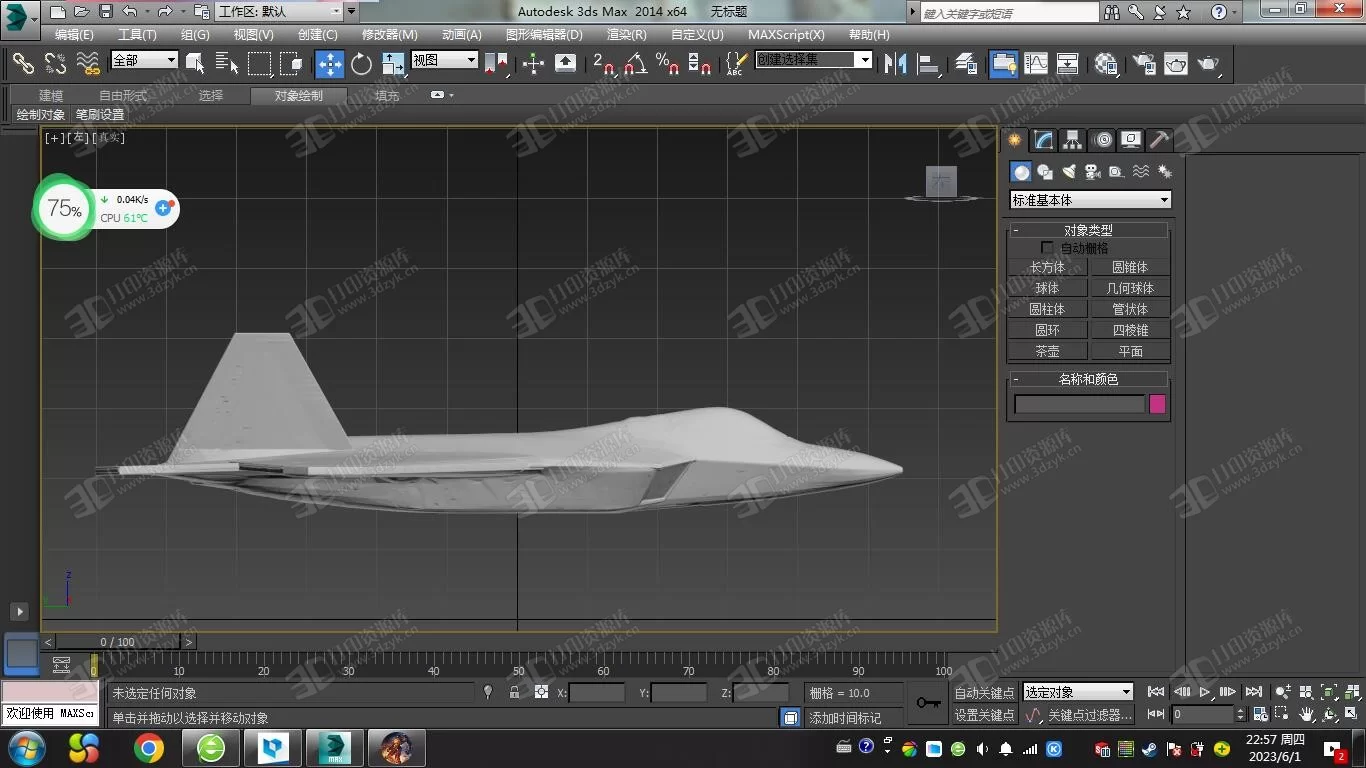Click the 平面 plane button

tap(1130, 351)
